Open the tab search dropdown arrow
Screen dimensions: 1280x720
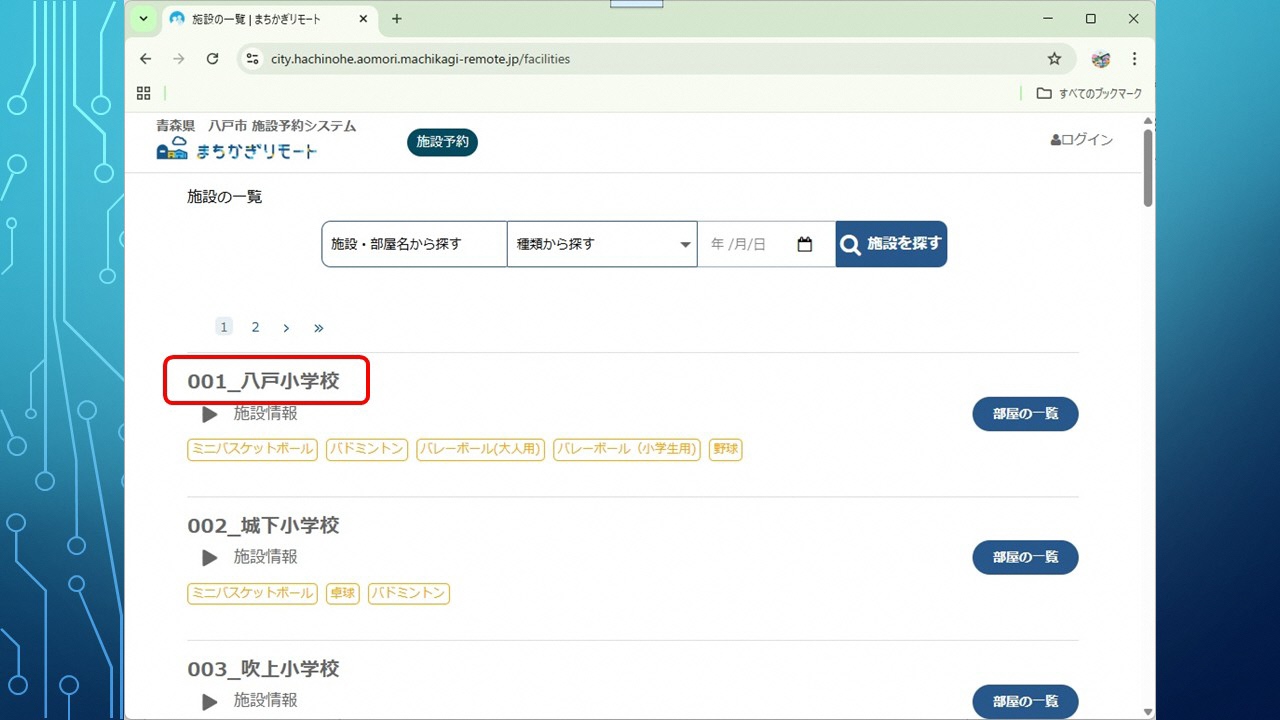143,19
